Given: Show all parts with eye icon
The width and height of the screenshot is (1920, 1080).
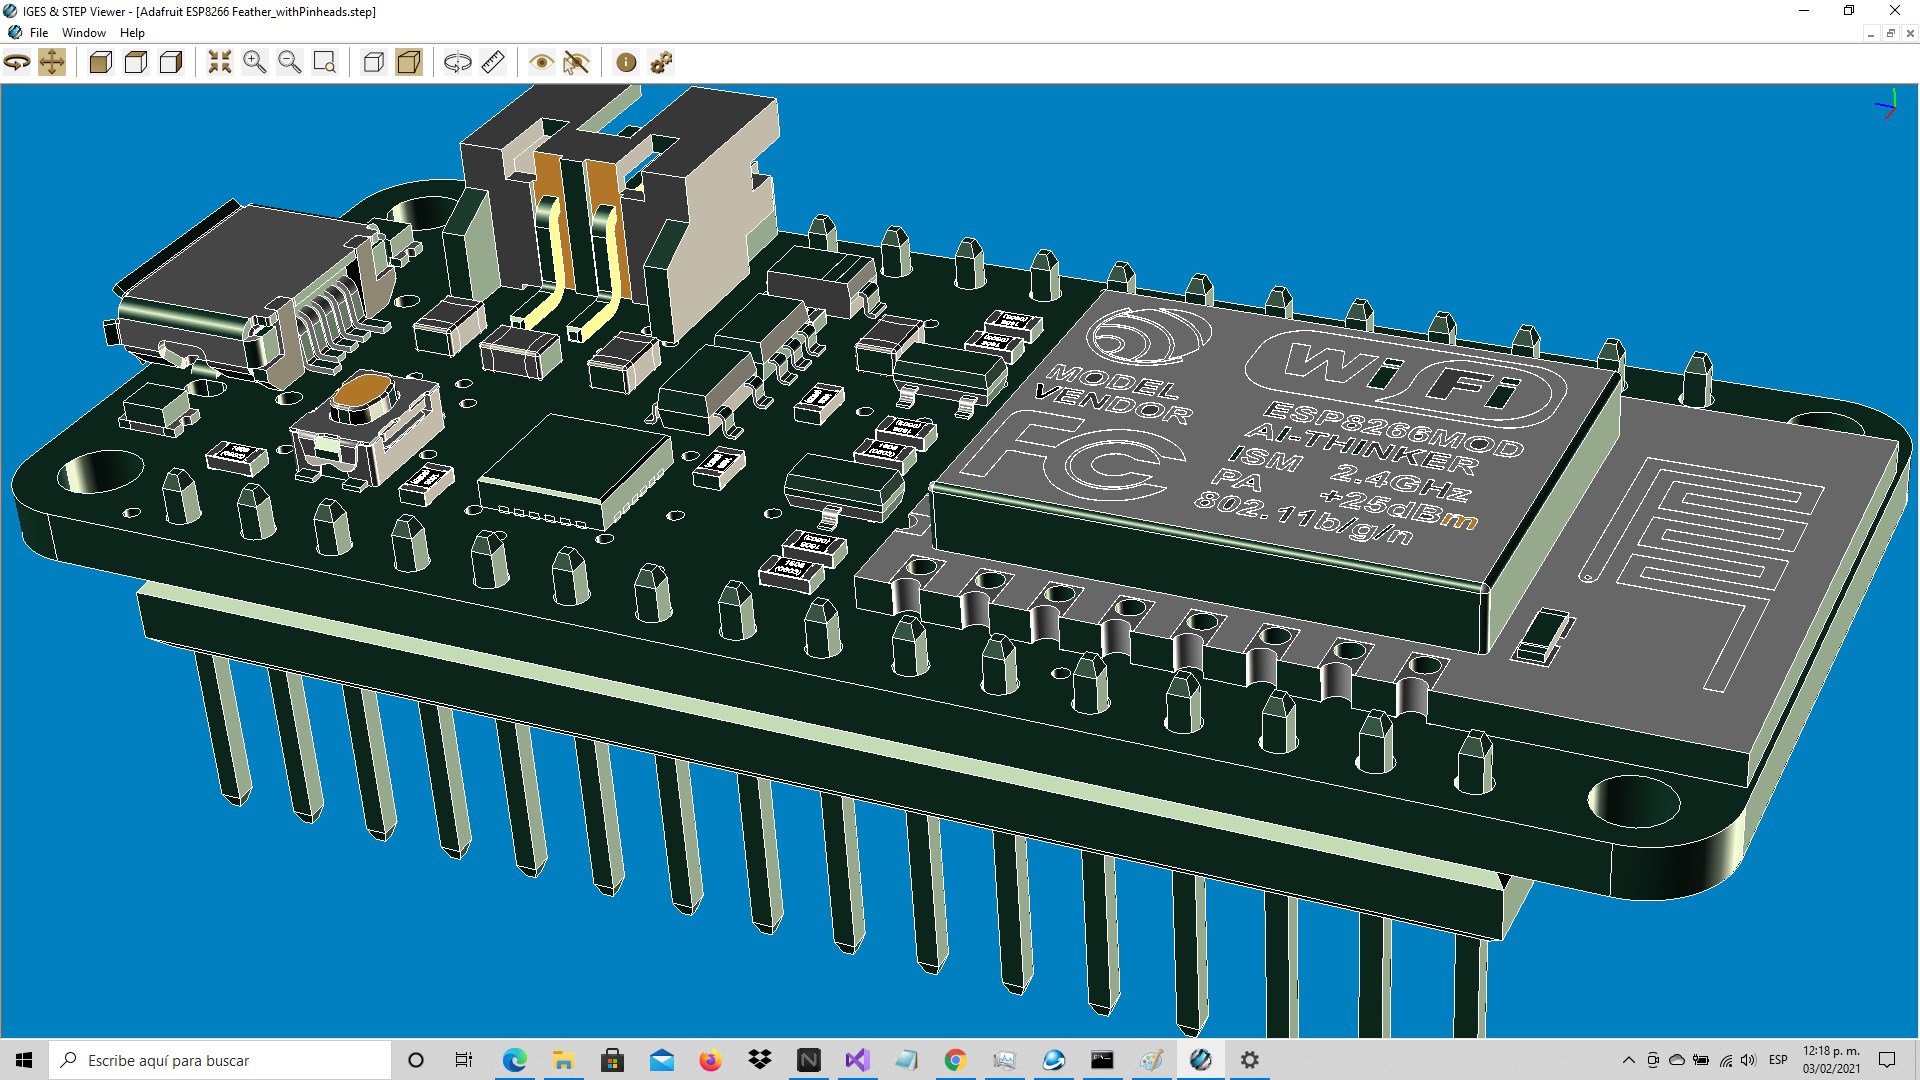Looking at the screenshot, I should 541,63.
